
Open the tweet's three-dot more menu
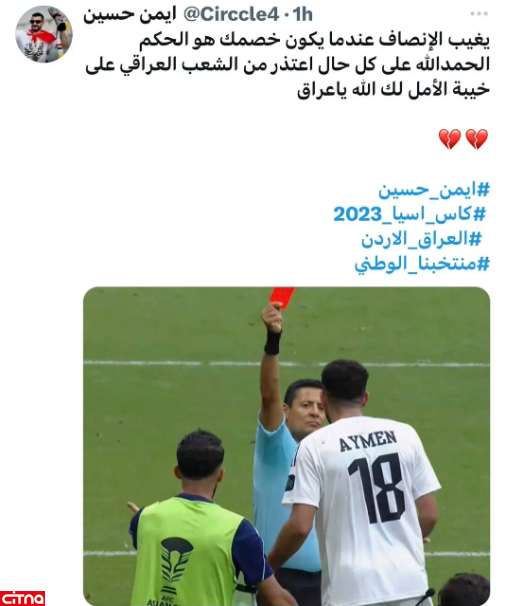point(479,14)
